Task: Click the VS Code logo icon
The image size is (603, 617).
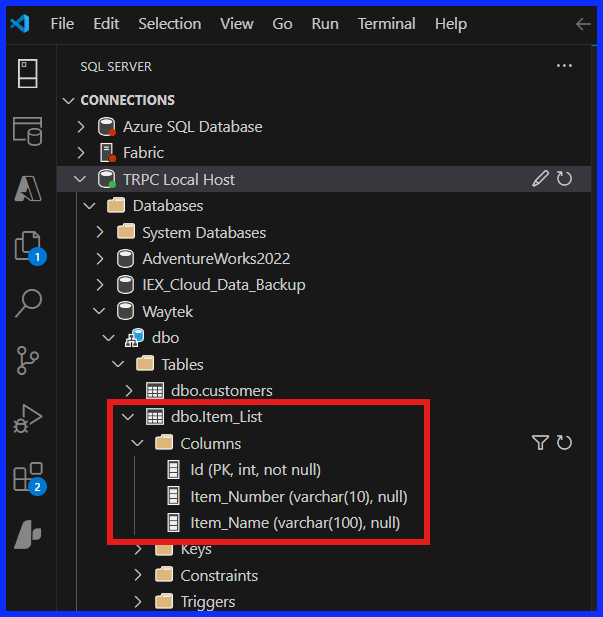Action: 20,24
